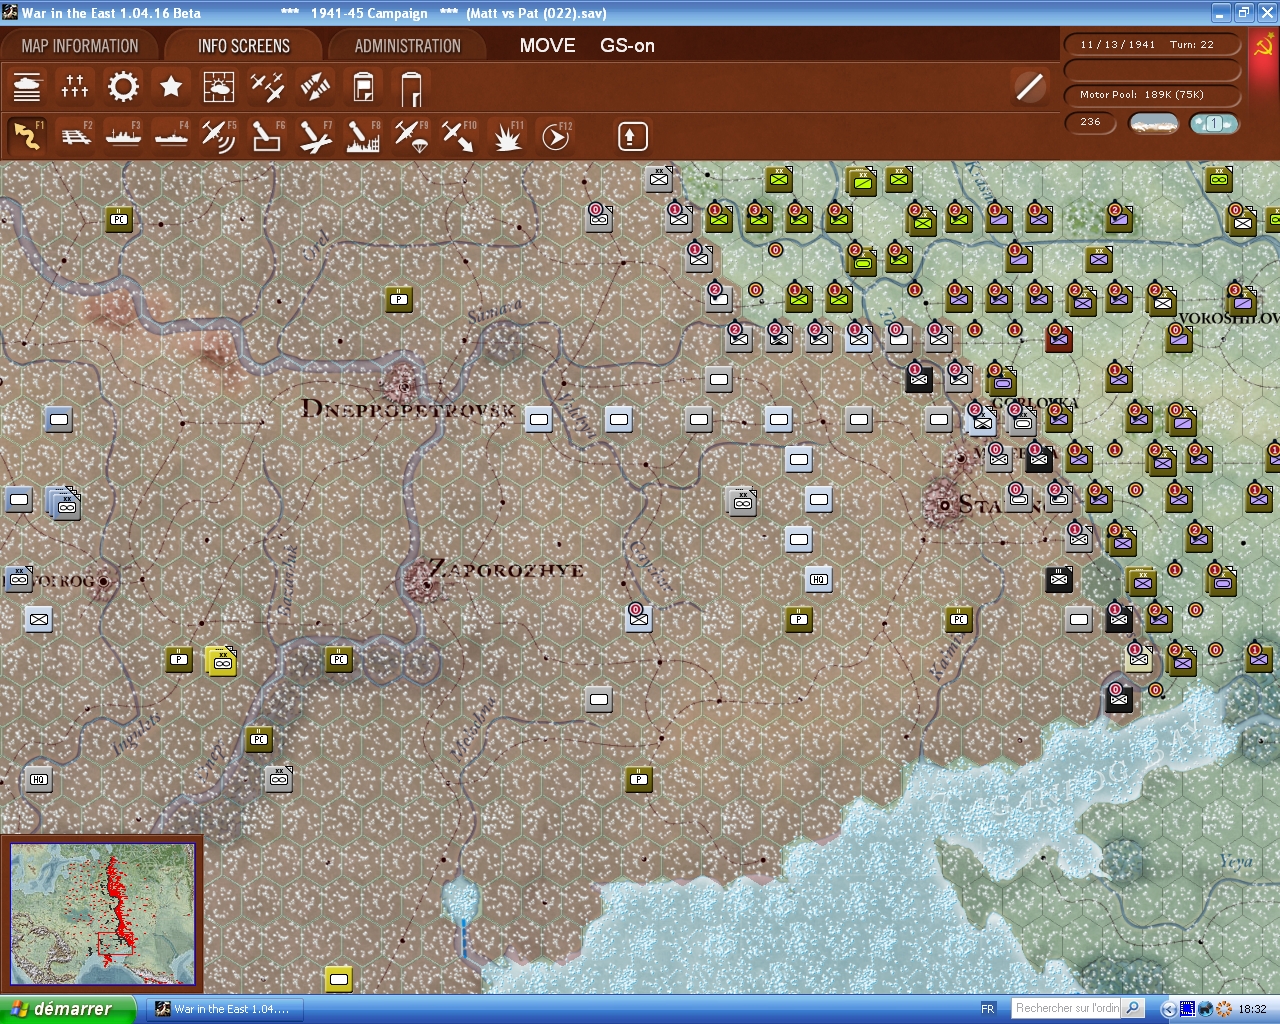Select the Dnepropetrovsk city hex

point(404,385)
